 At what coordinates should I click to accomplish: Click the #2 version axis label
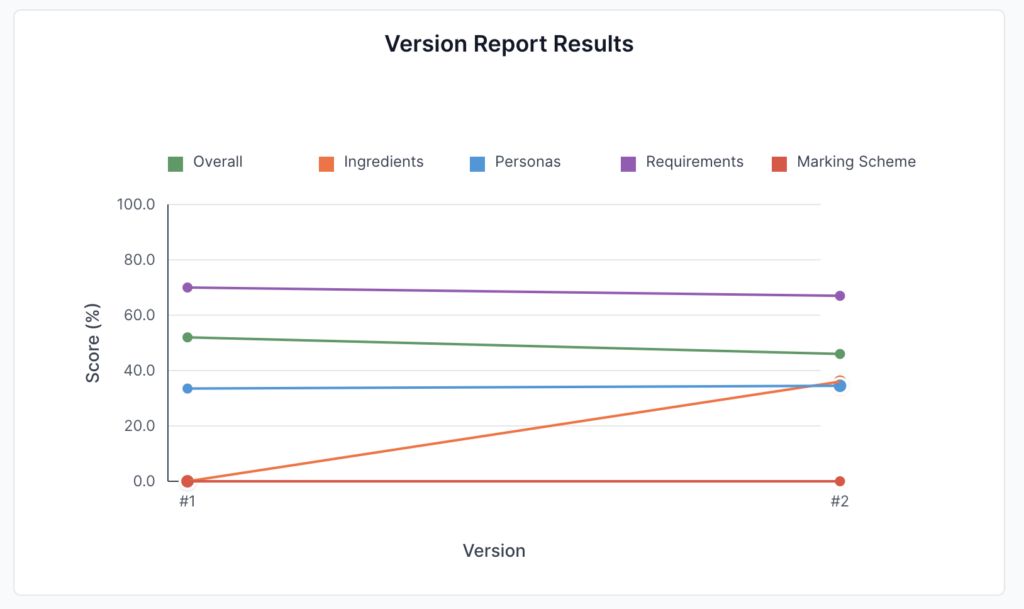tap(840, 502)
